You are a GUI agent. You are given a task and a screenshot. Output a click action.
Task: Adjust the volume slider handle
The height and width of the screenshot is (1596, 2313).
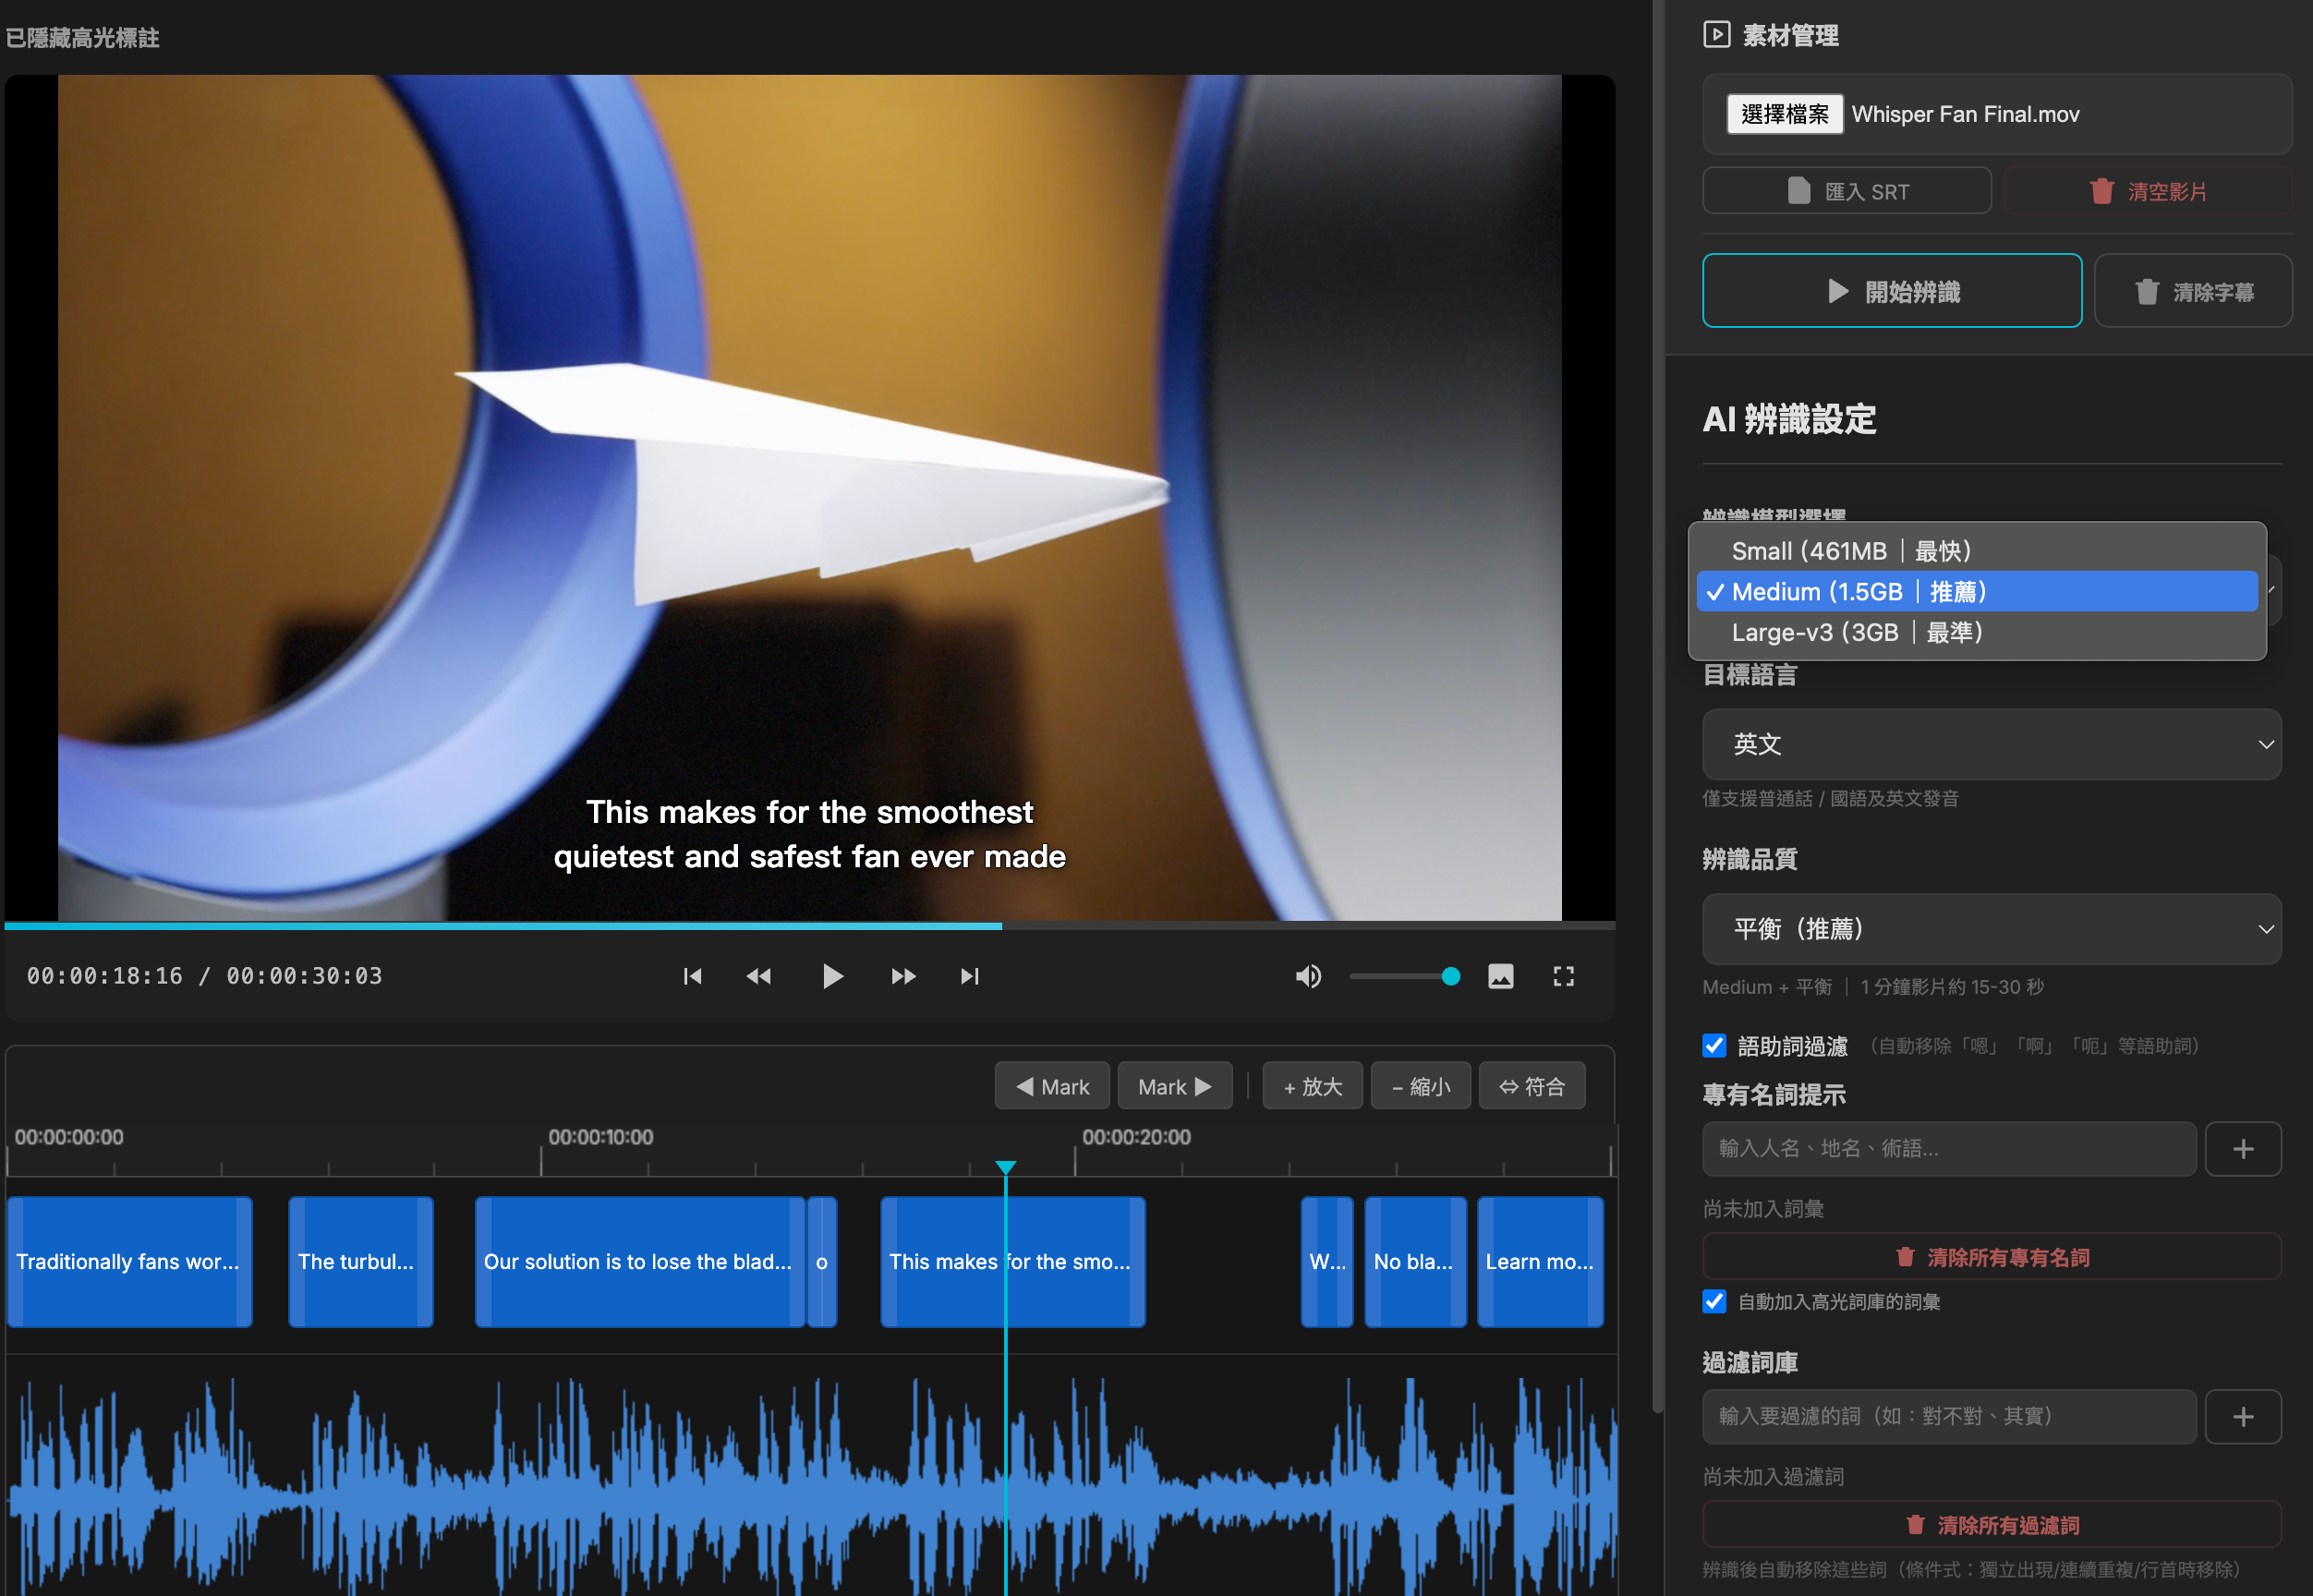tap(1450, 976)
